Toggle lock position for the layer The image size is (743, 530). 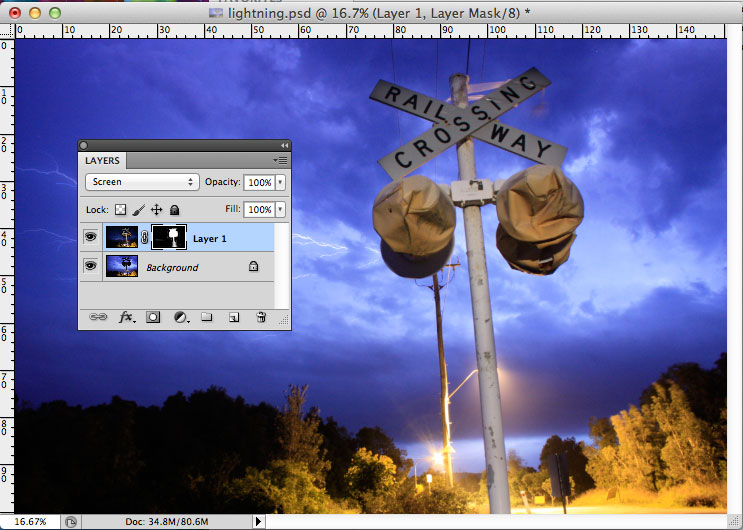tap(156, 210)
